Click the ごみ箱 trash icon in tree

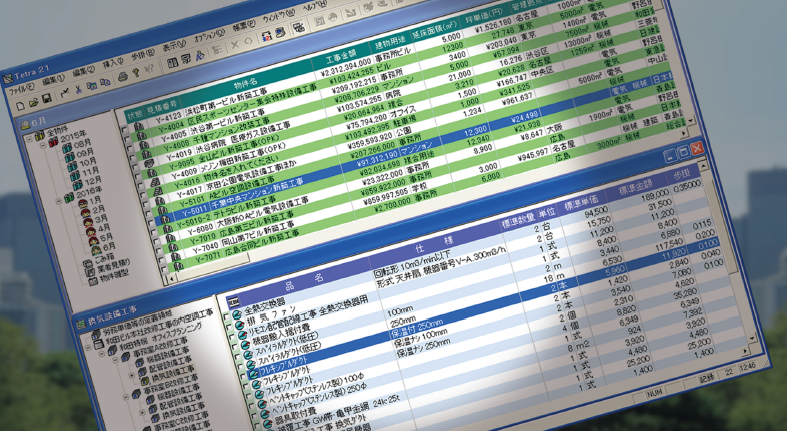[86, 264]
